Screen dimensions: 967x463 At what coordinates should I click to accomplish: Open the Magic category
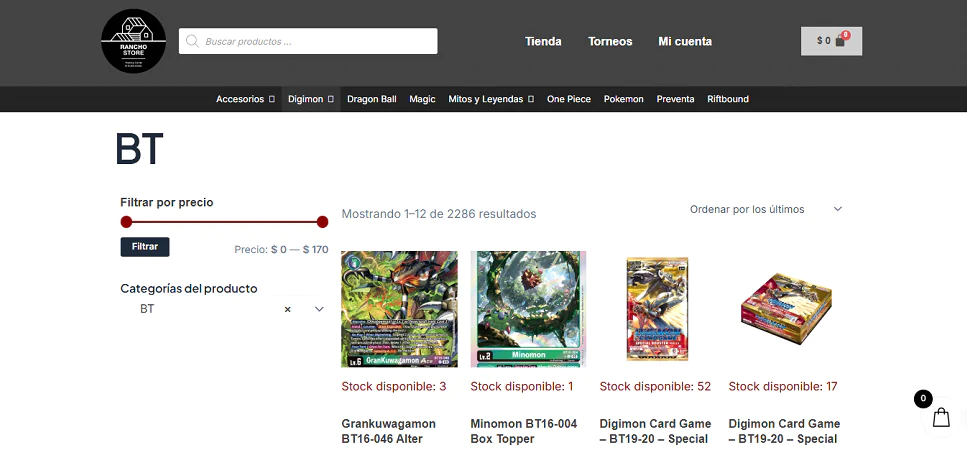(422, 99)
